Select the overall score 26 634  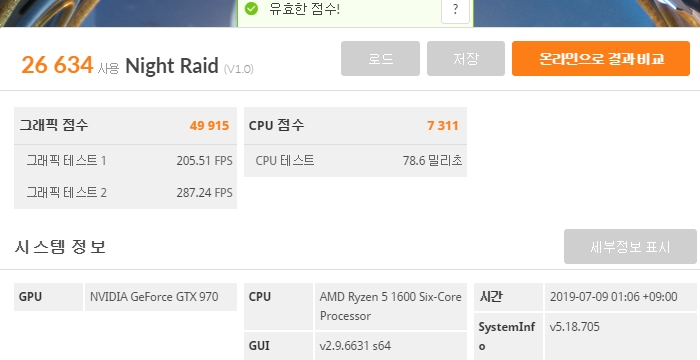click(57, 65)
